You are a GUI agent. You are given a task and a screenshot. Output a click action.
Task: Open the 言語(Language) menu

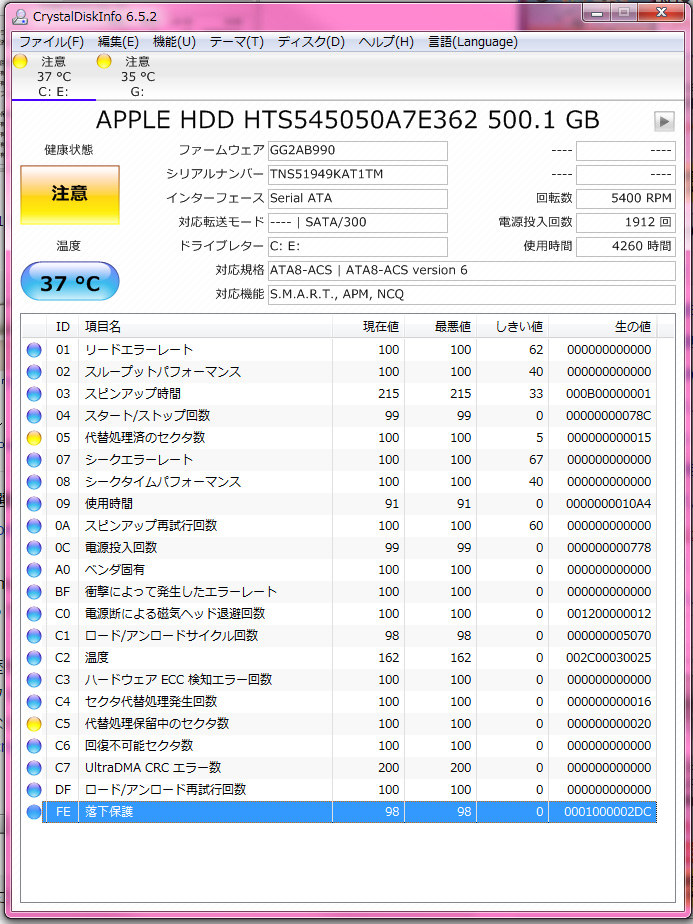473,42
